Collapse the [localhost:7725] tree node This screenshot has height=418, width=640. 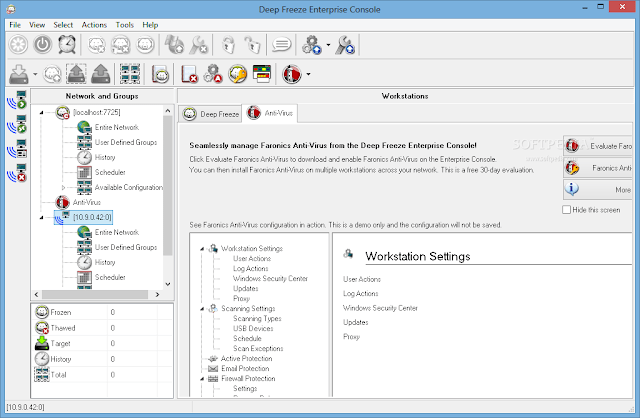tap(42, 112)
